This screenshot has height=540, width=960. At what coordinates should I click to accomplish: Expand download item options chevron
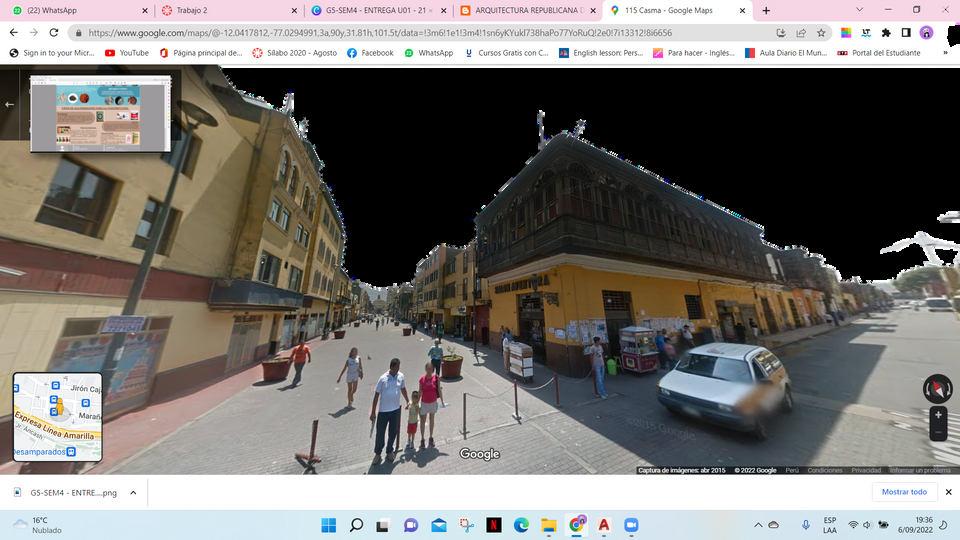pos(133,492)
